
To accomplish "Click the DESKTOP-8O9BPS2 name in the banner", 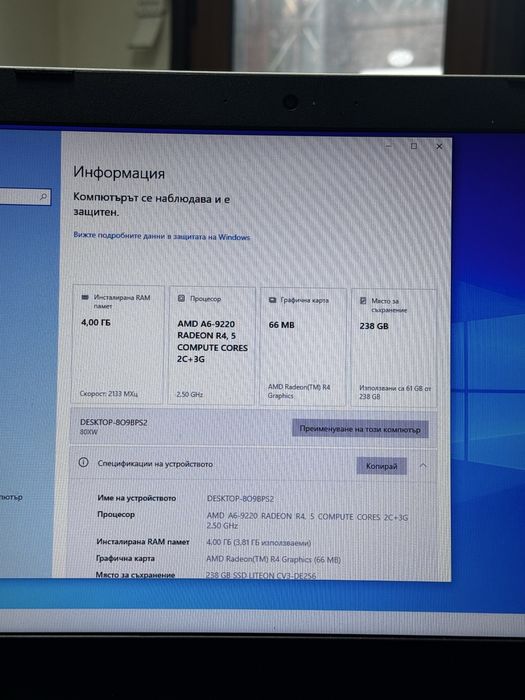I will click(113, 422).
